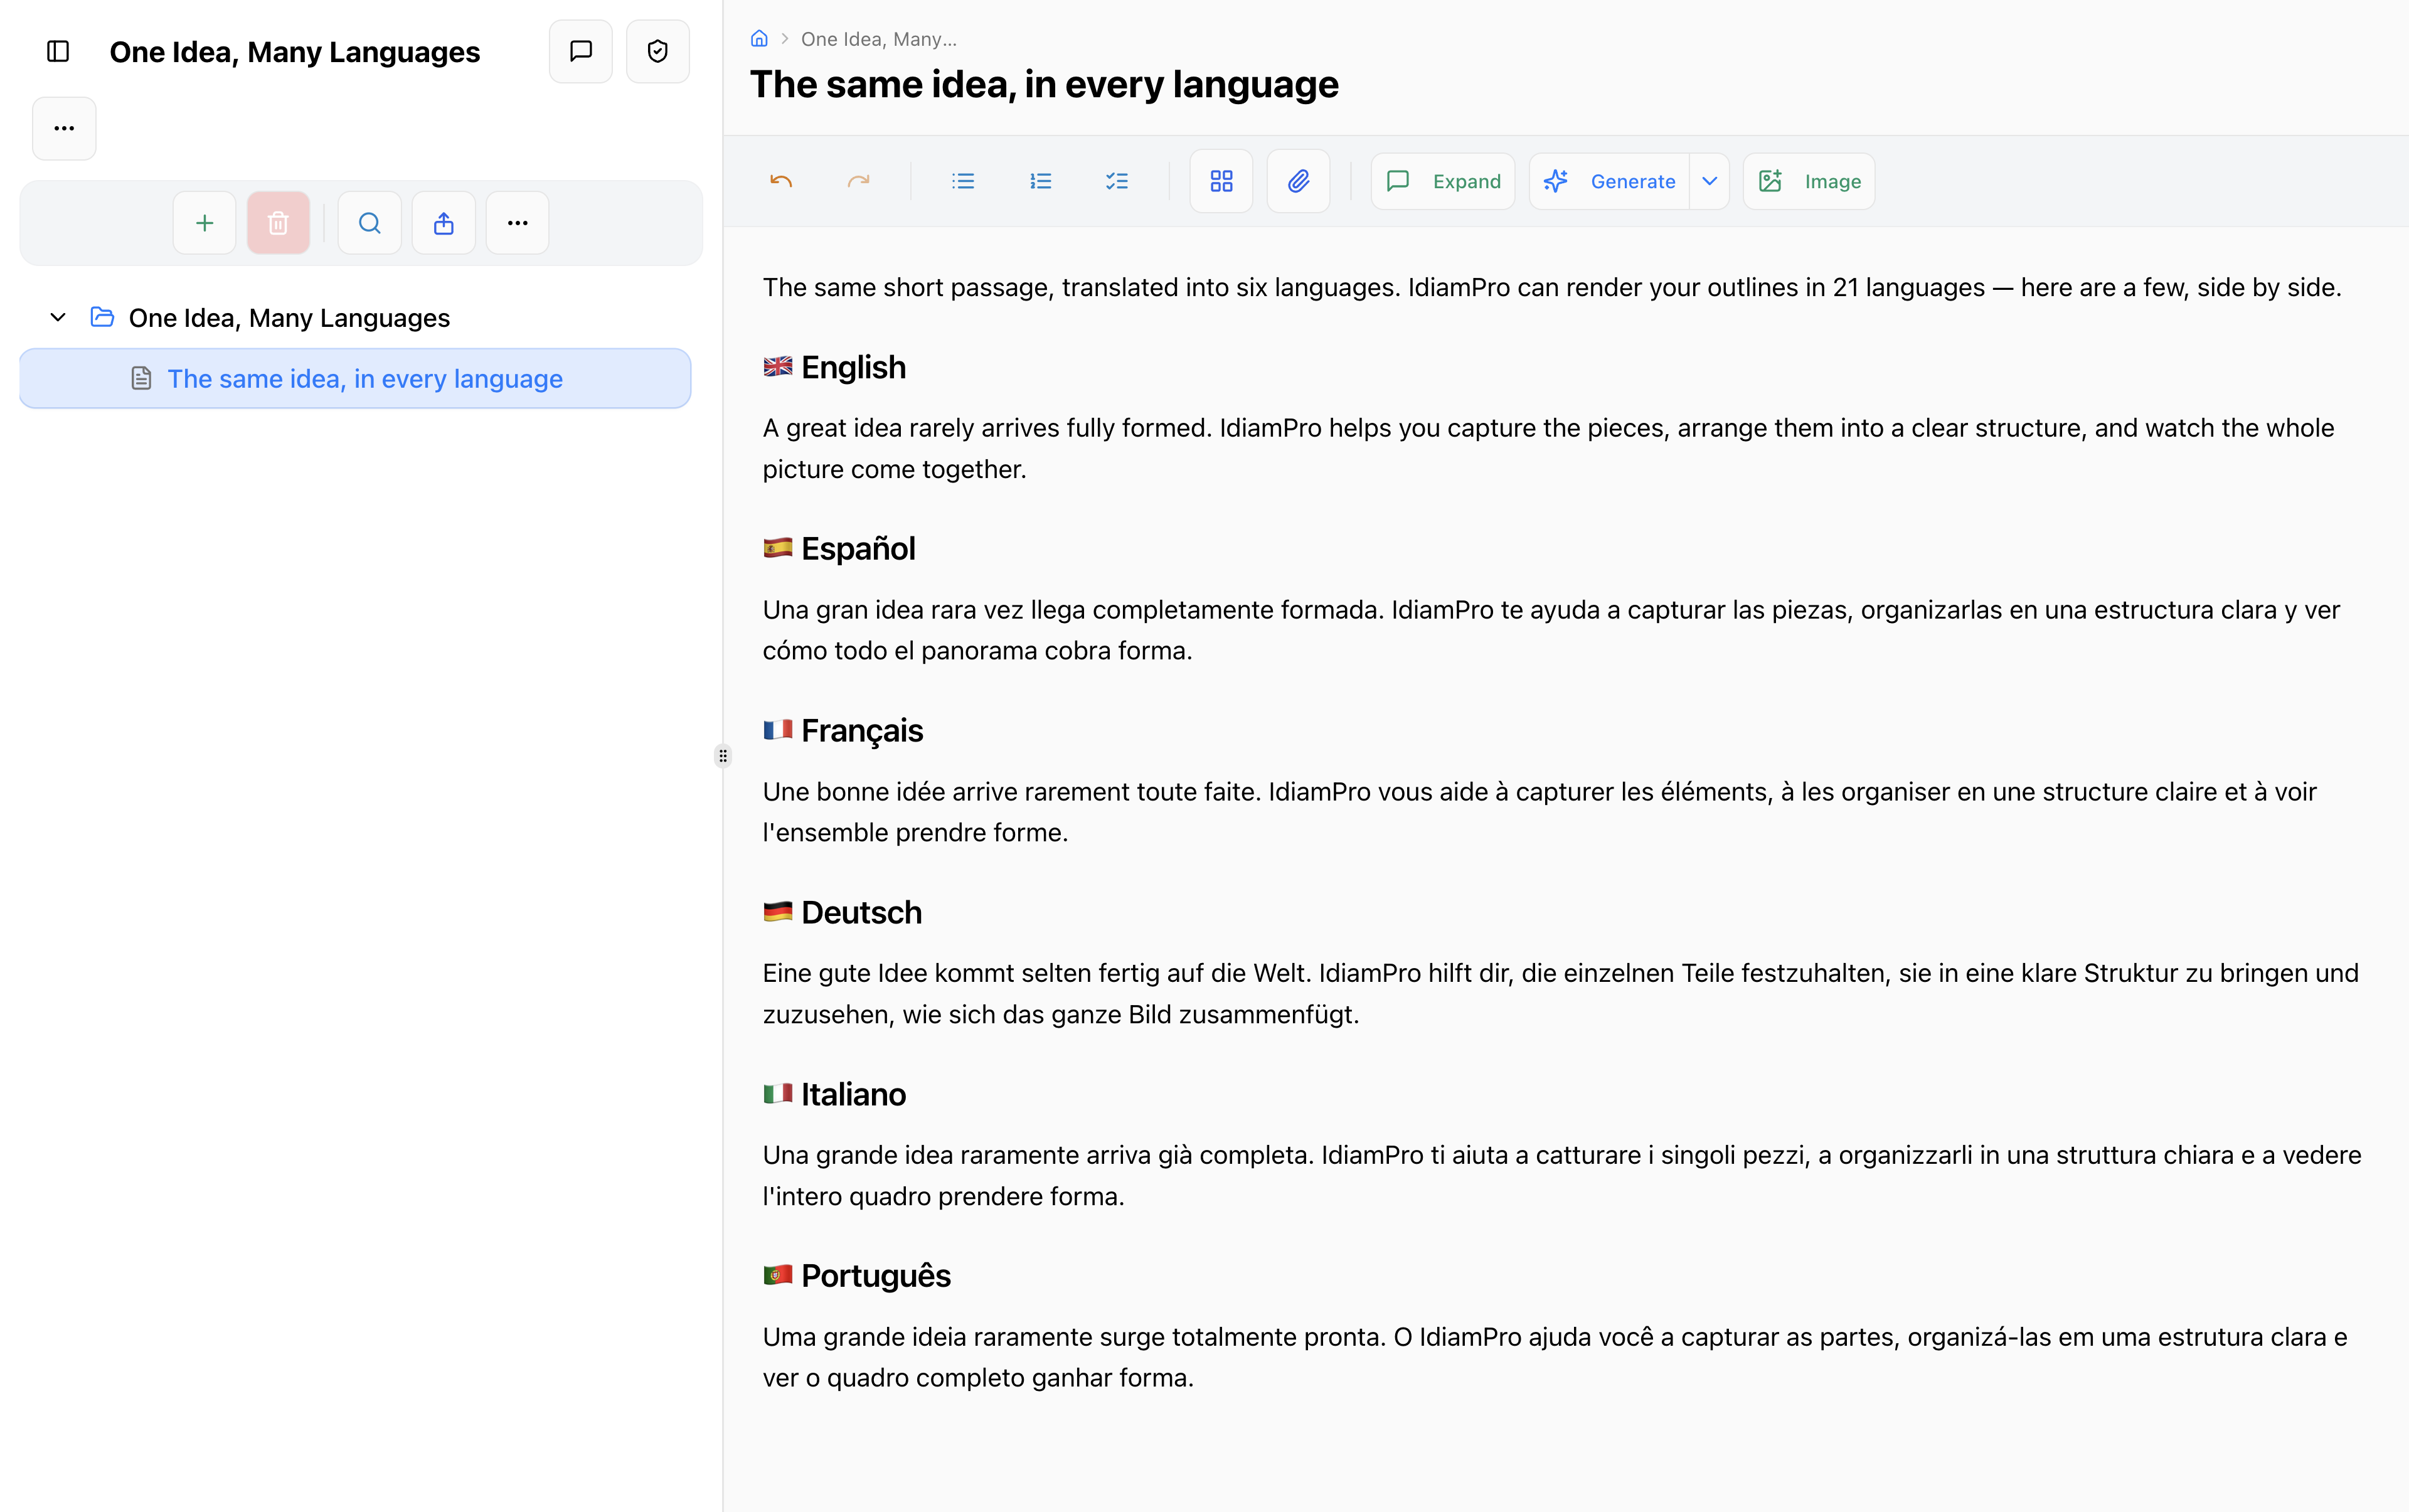This screenshot has width=2409, height=1512.
Task: Click the One Idea, Many... breadcrumb
Action: [879, 39]
